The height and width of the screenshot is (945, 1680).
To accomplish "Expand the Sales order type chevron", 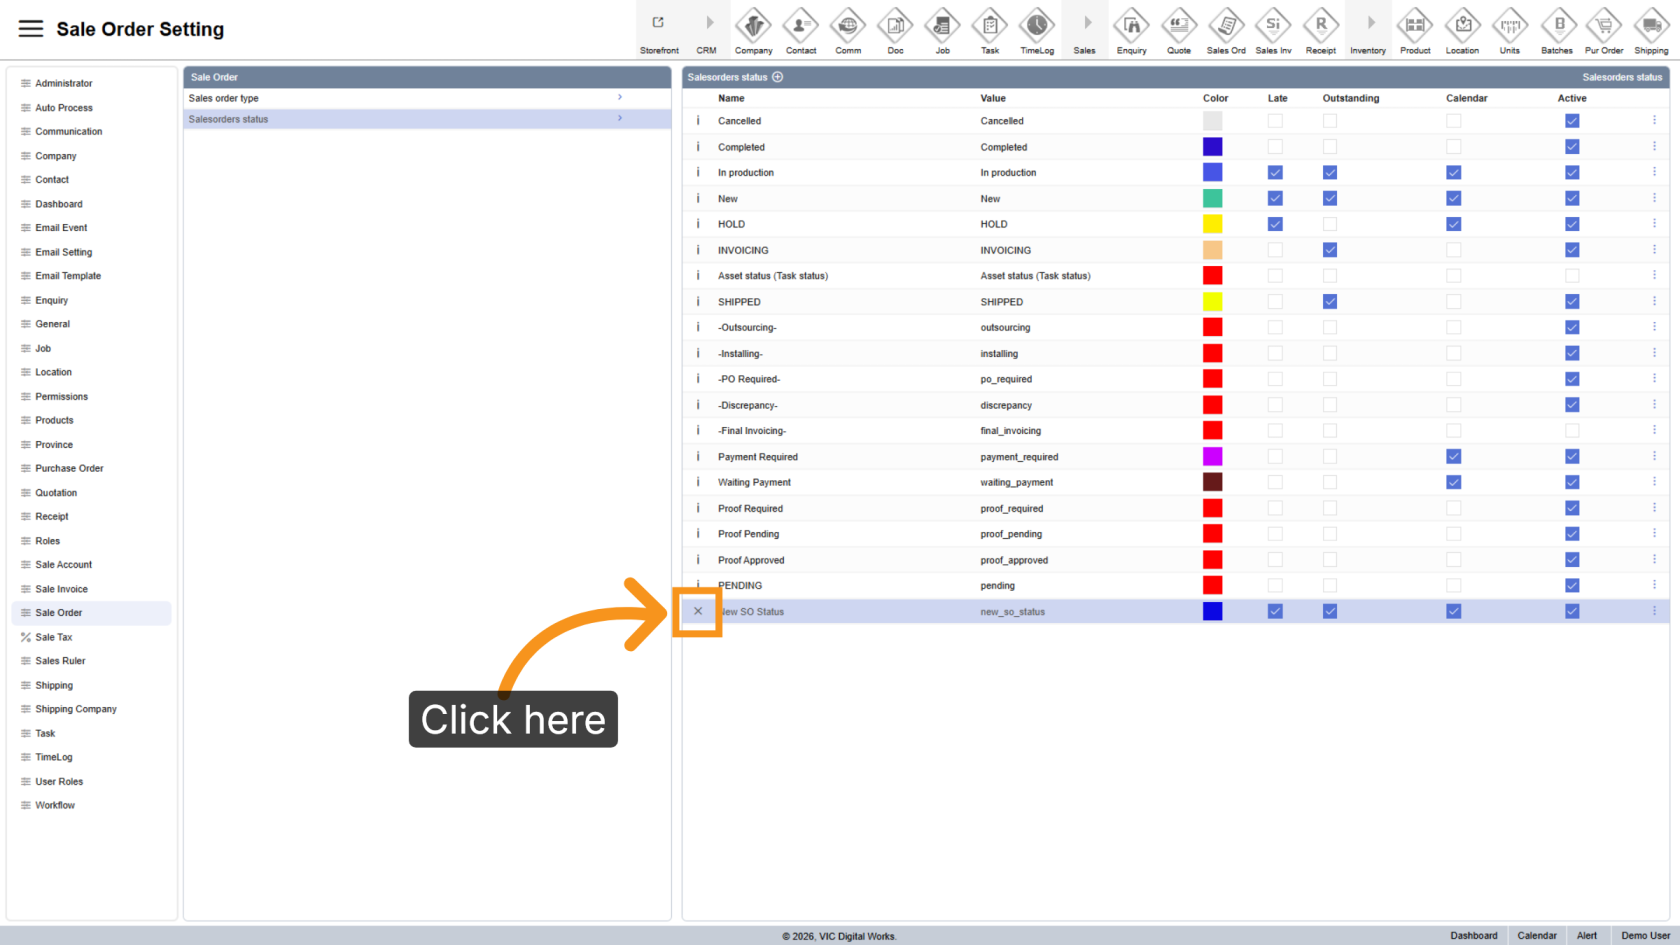I will 620,98.
